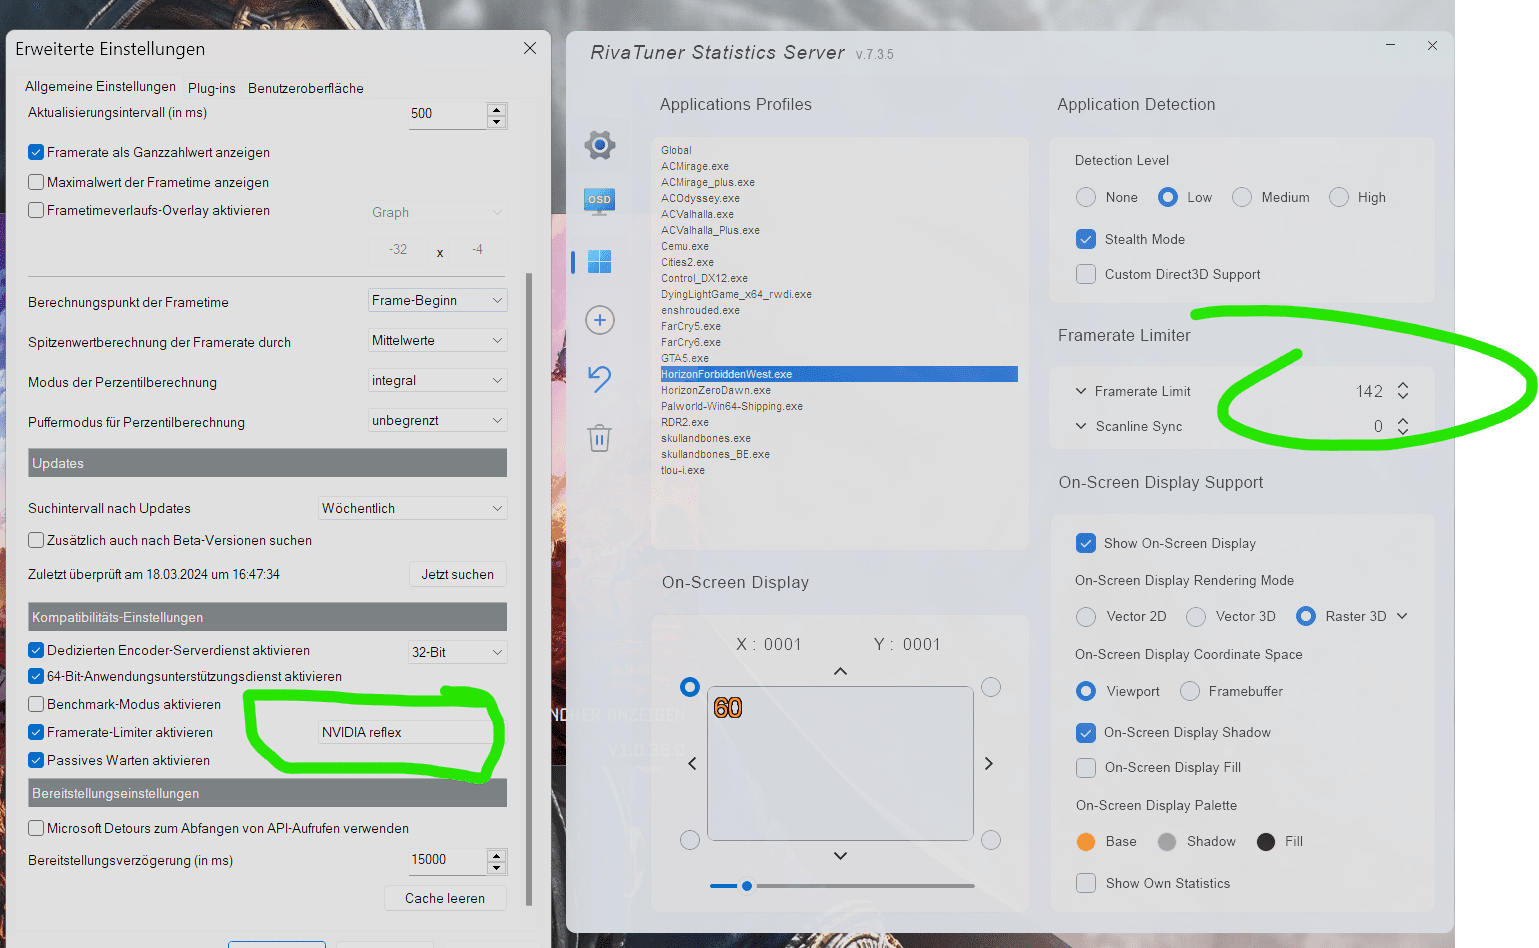Toggle Stealth Mode checkbox
Image resolution: width=1539 pixels, height=948 pixels.
tap(1086, 239)
